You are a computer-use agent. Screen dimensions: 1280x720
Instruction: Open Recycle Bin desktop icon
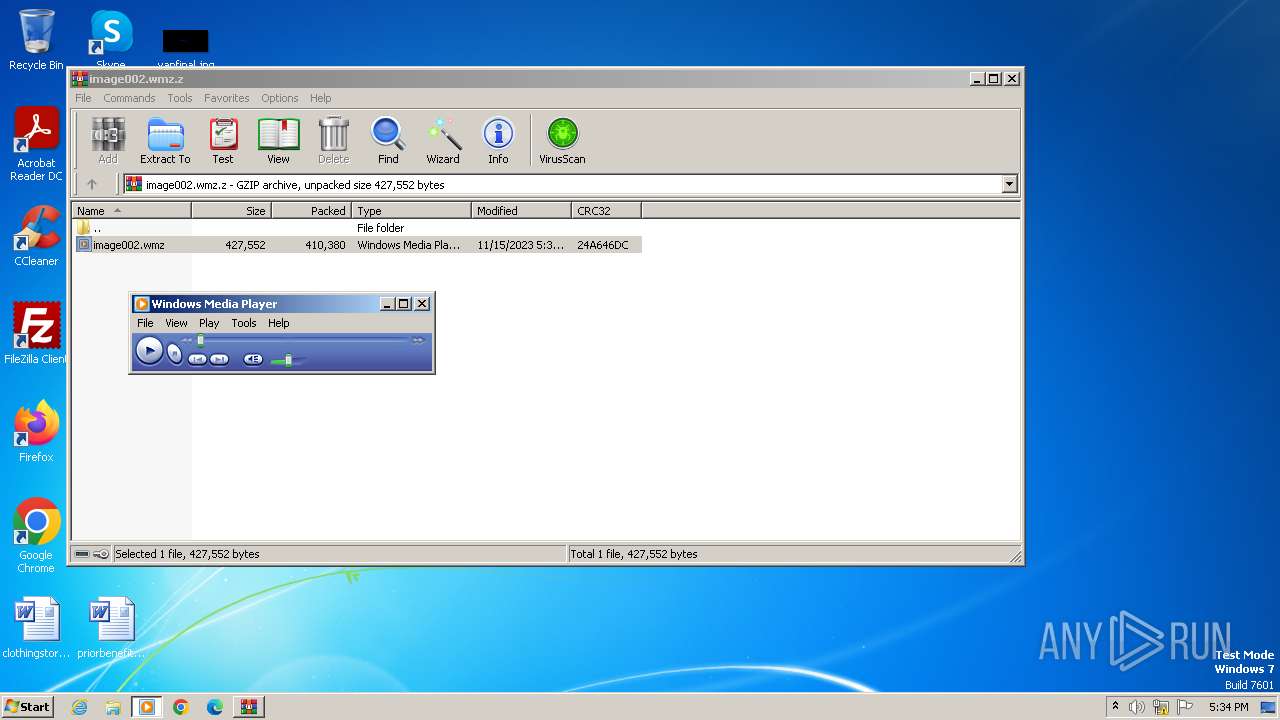click(x=36, y=40)
